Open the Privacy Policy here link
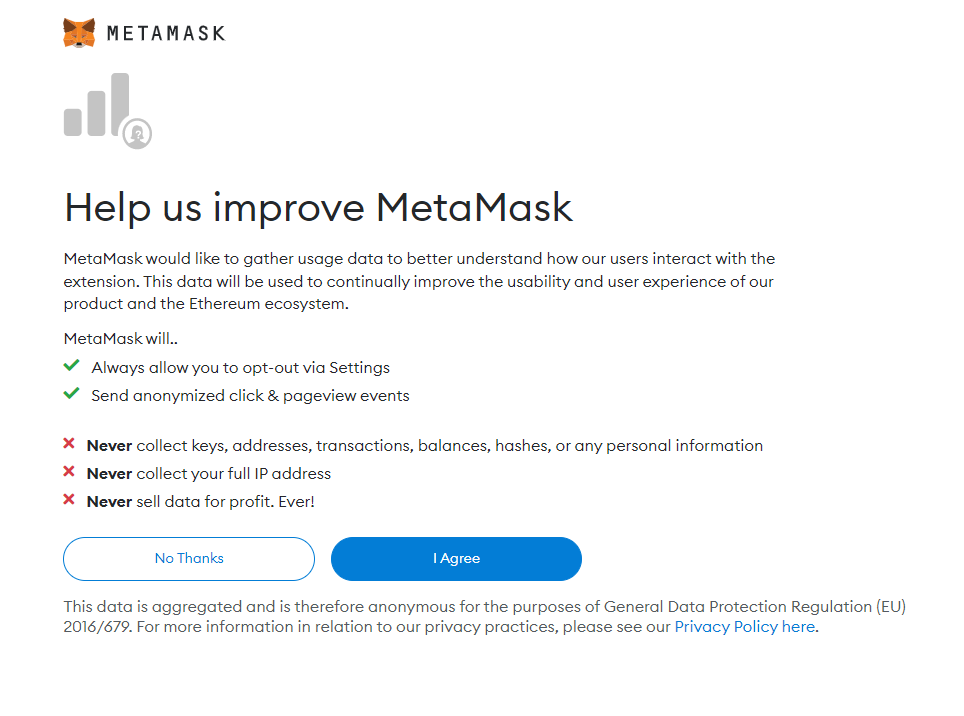Screen dimensions: 964x716 point(745,627)
